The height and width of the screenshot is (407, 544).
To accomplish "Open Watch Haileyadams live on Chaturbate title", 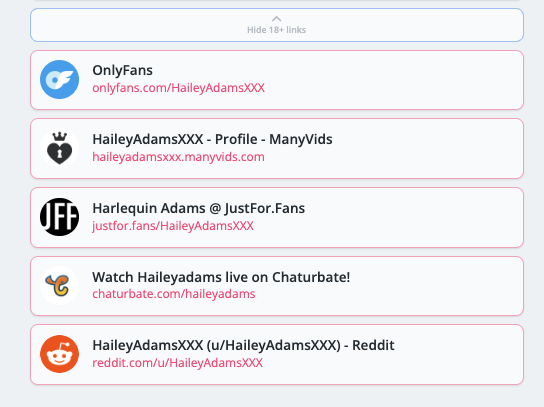I will point(221,277).
